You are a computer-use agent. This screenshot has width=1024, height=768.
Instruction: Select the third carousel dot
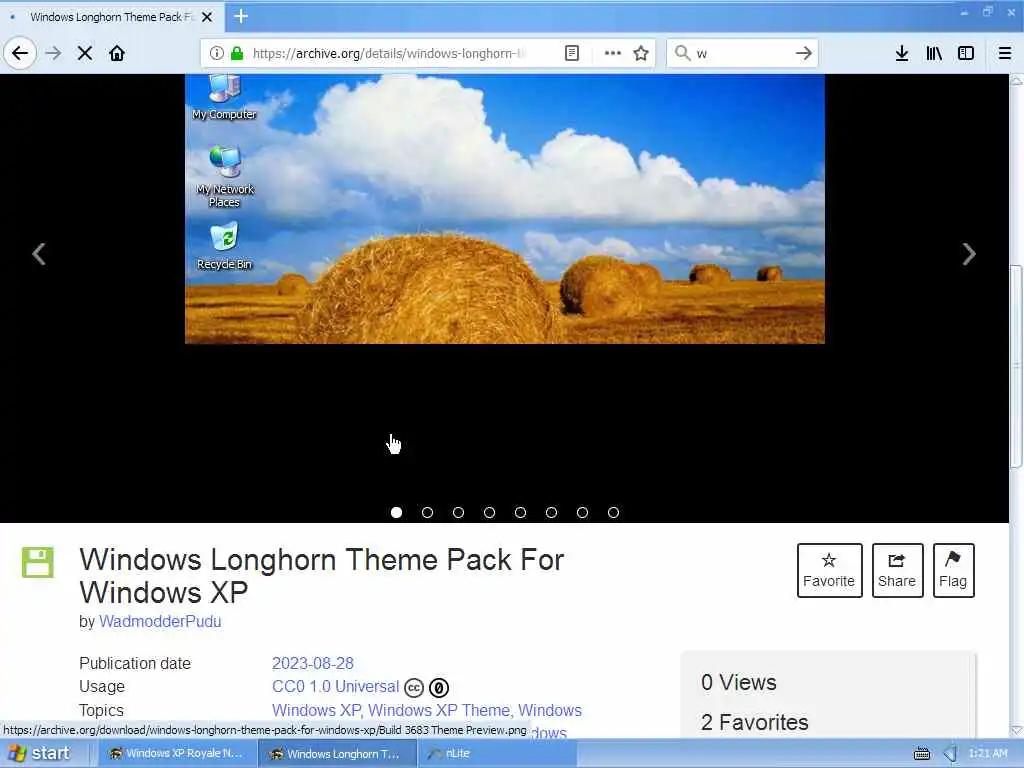click(x=458, y=513)
